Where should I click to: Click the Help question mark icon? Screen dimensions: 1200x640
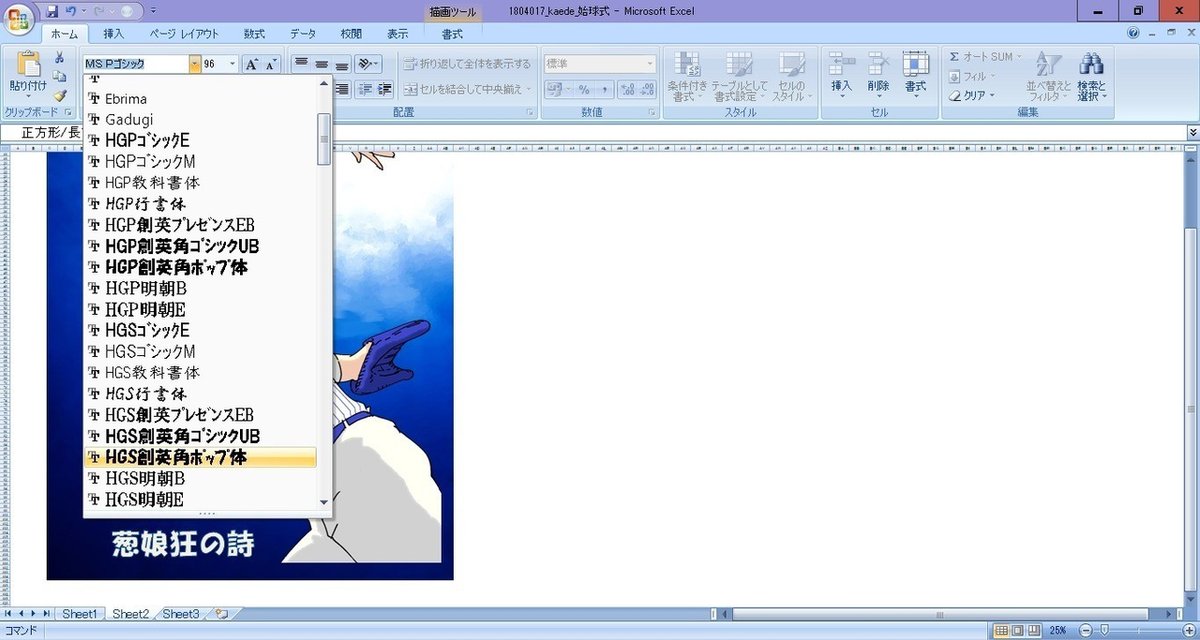click(x=1134, y=33)
